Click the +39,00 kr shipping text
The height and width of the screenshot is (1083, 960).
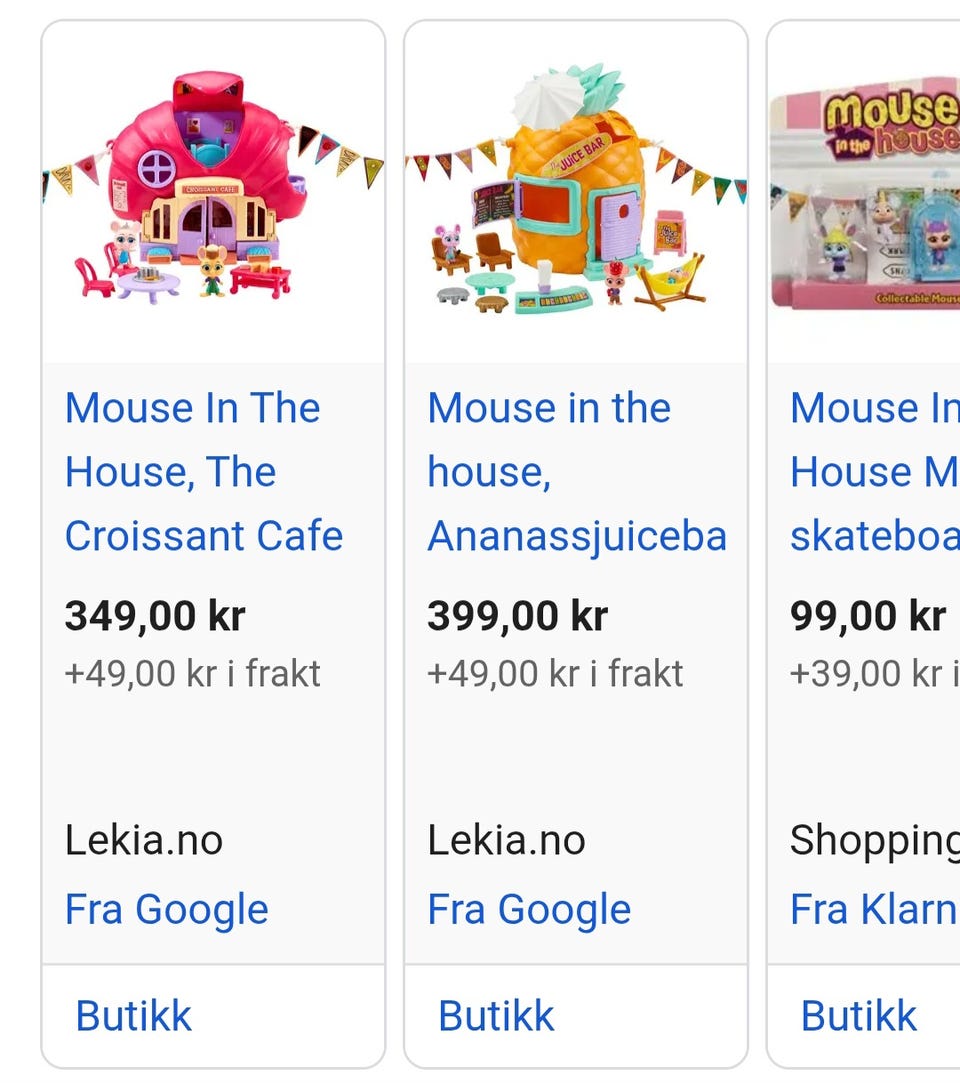[874, 674]
